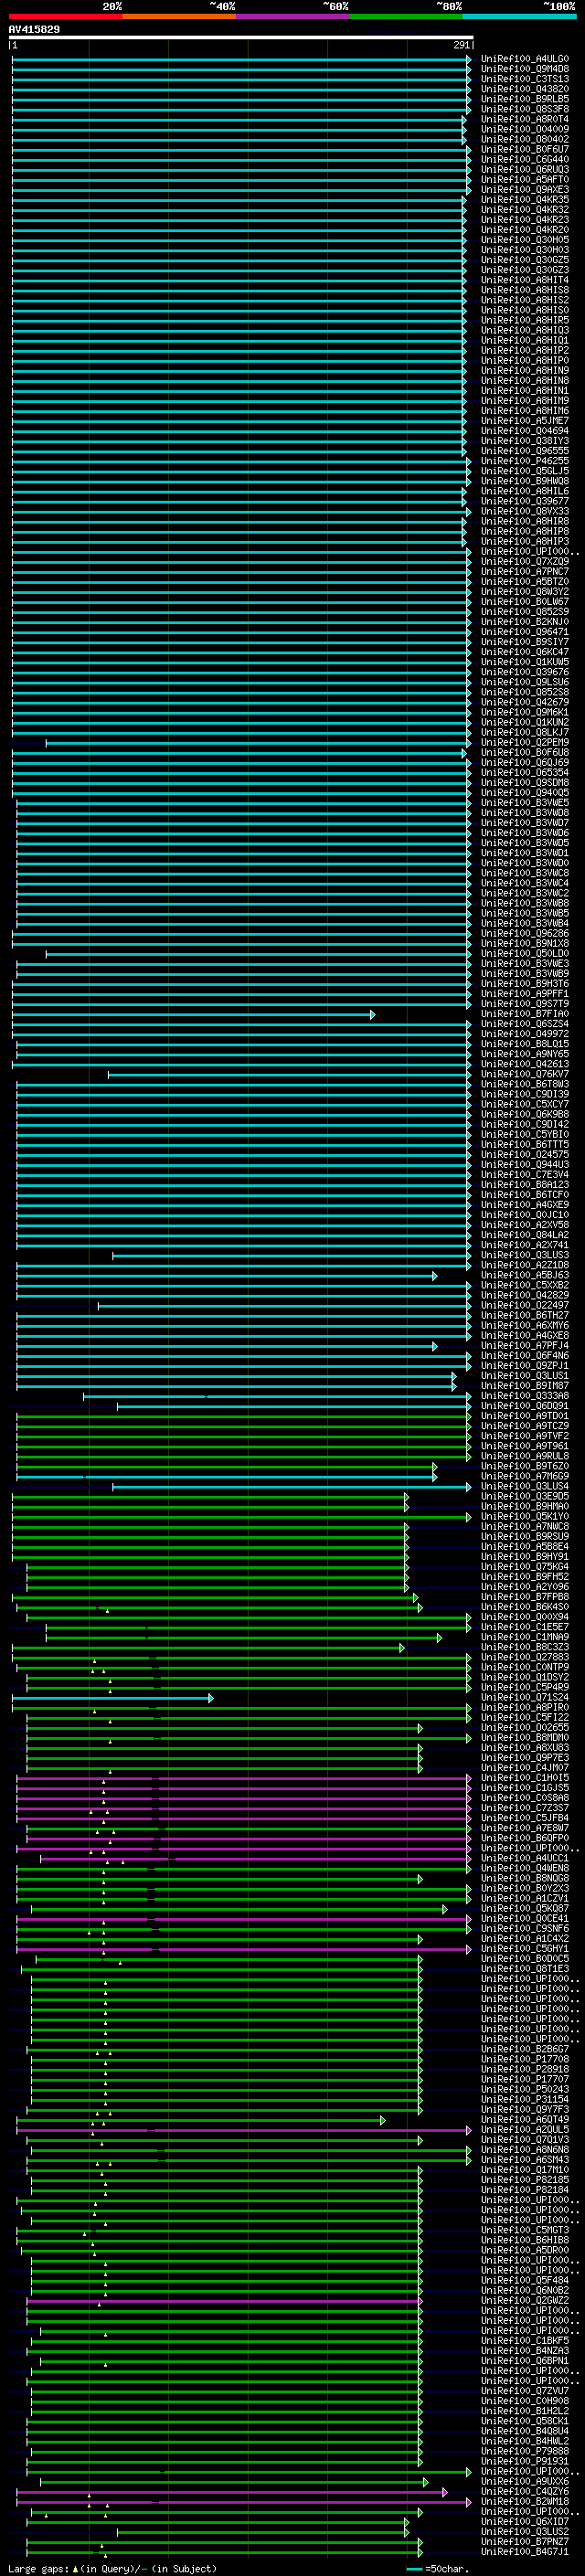The image size is (585, 2576).
Task: Select the UniRef100_Q30H05 entry
Action: tap(524, 240)
